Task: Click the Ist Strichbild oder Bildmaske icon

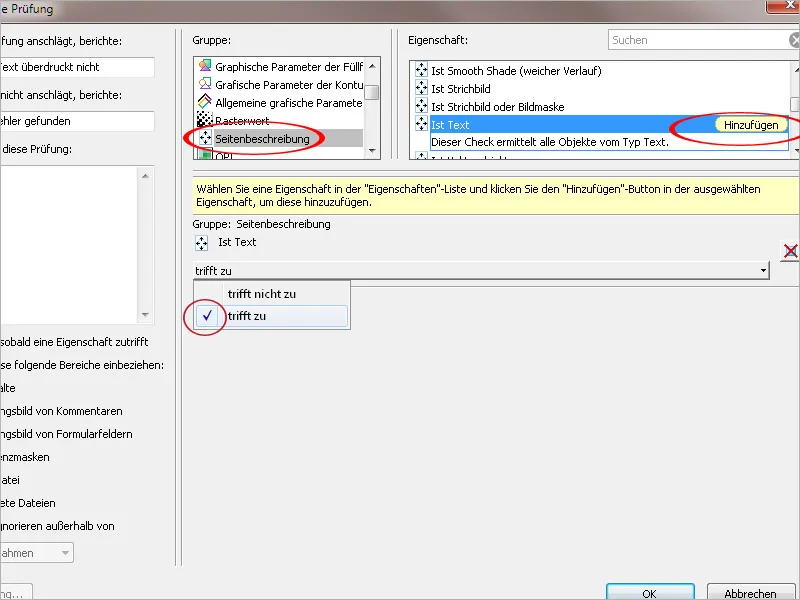Action: [421, 106]
